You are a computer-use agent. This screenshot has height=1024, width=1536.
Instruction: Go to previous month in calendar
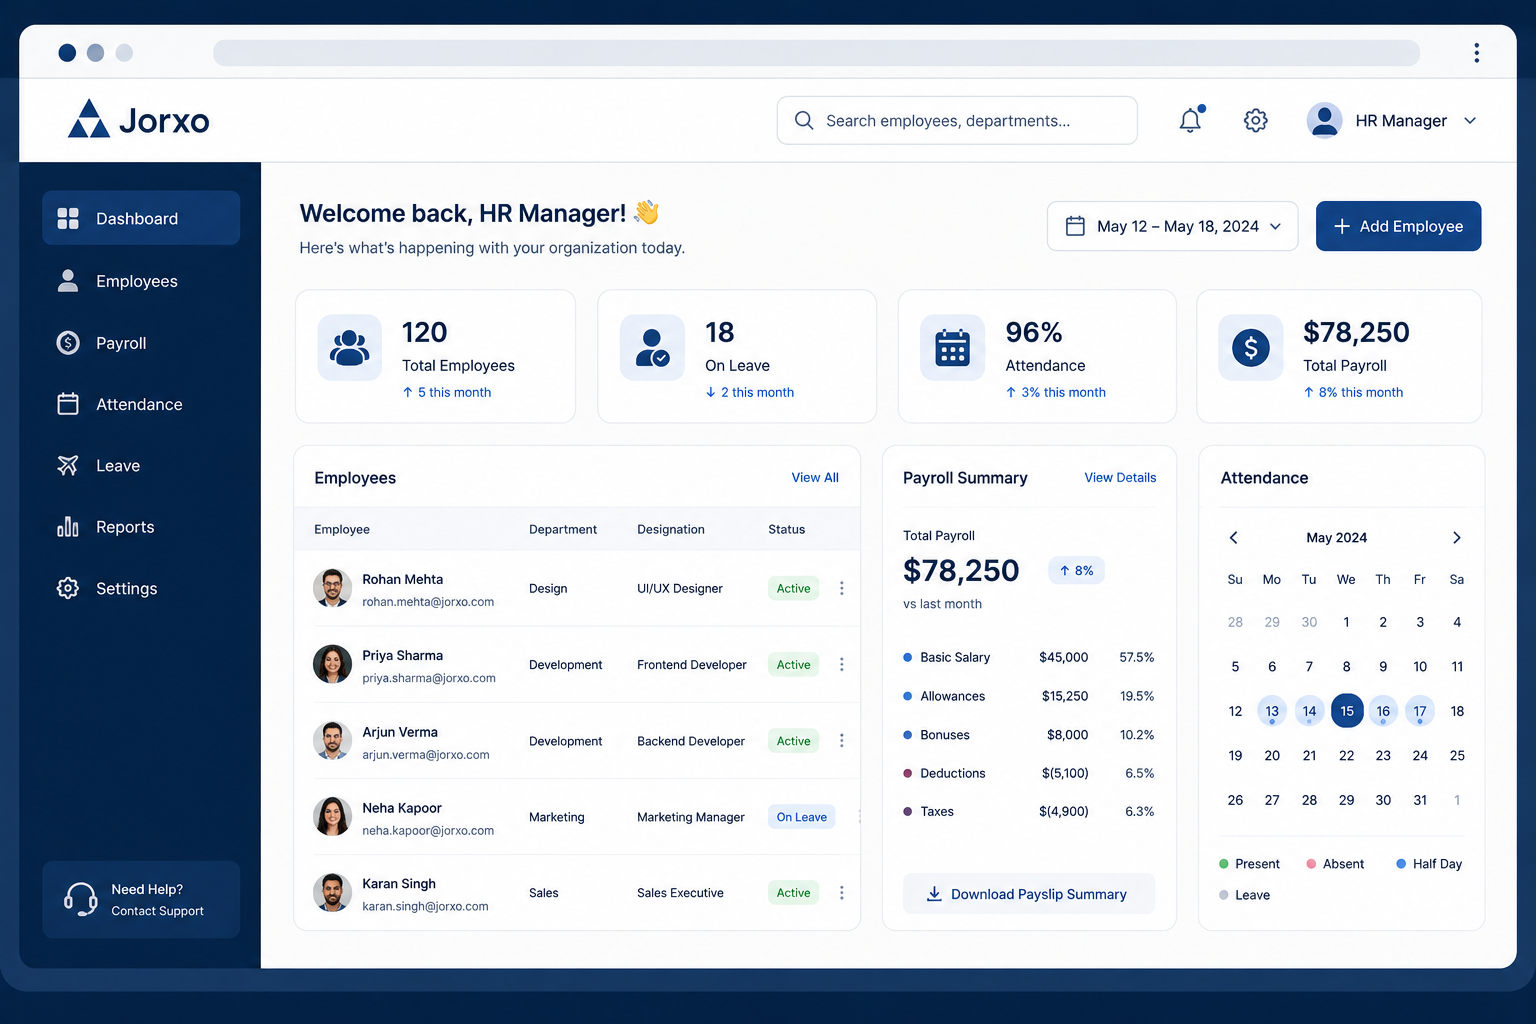(1234, 537)
